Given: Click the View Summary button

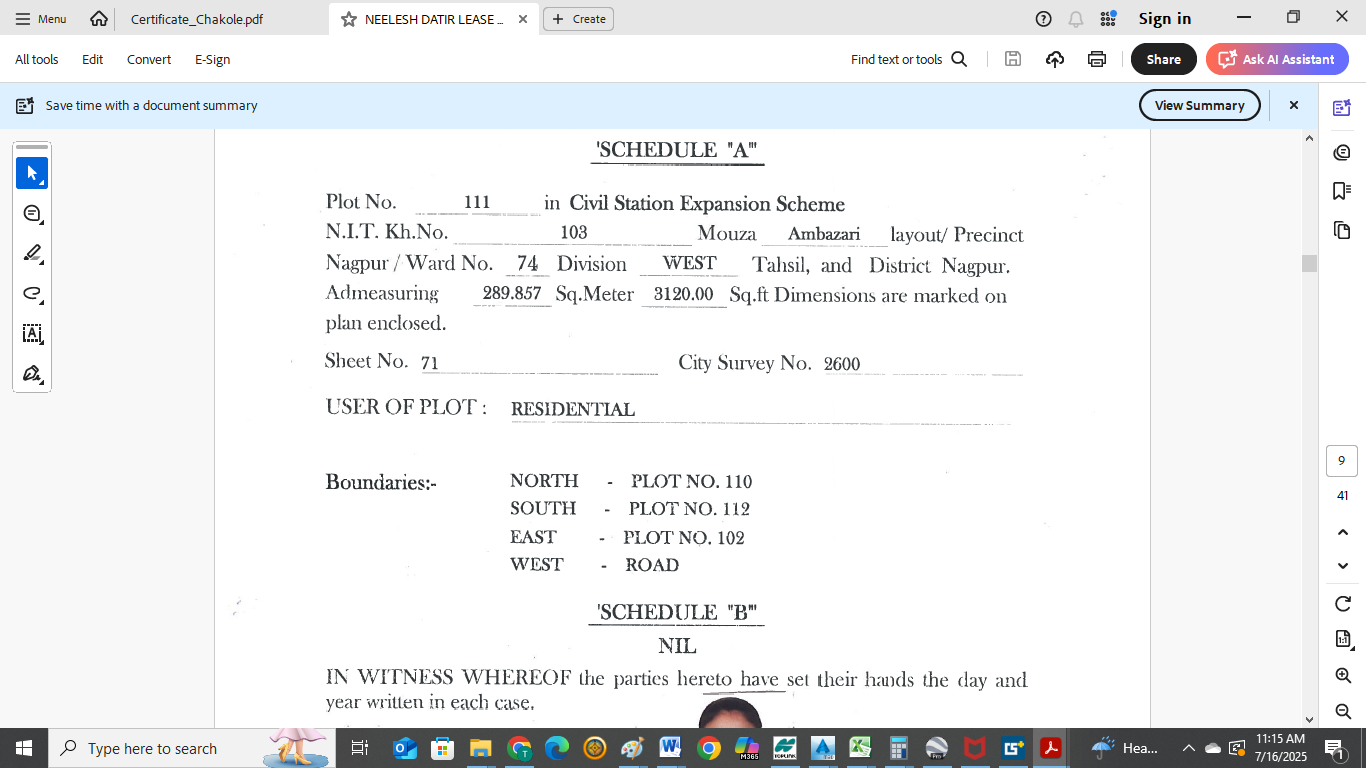Looking at the screenshot, I should tap(1200, 105).
